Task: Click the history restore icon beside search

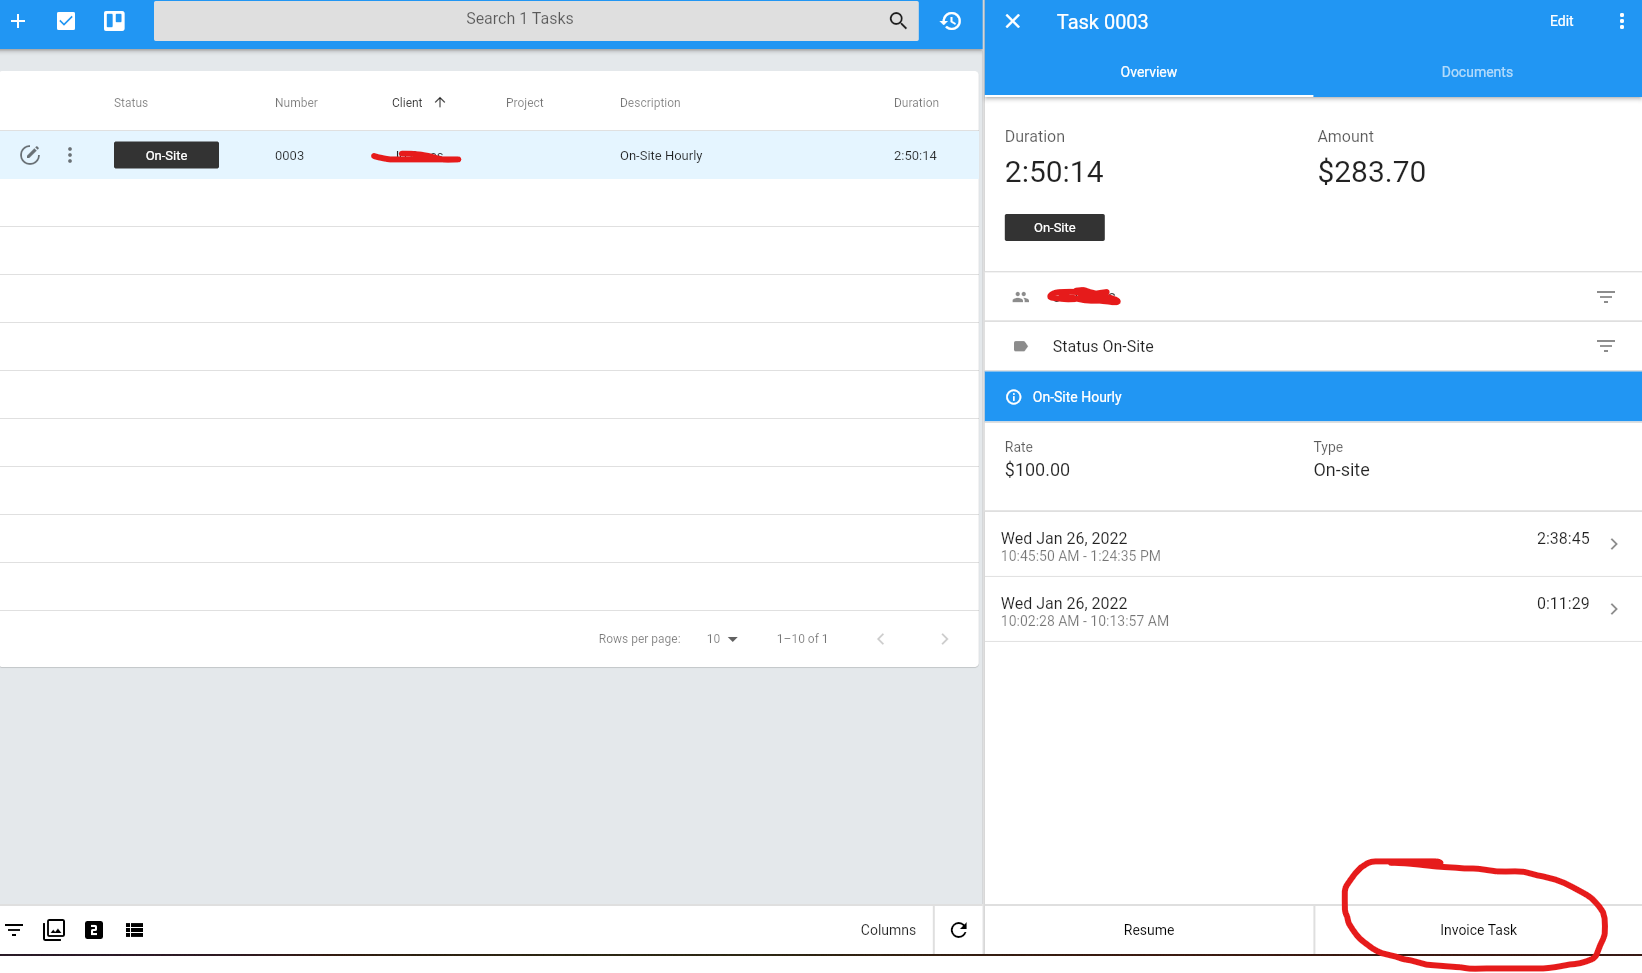Action: (x=950, y=21)
